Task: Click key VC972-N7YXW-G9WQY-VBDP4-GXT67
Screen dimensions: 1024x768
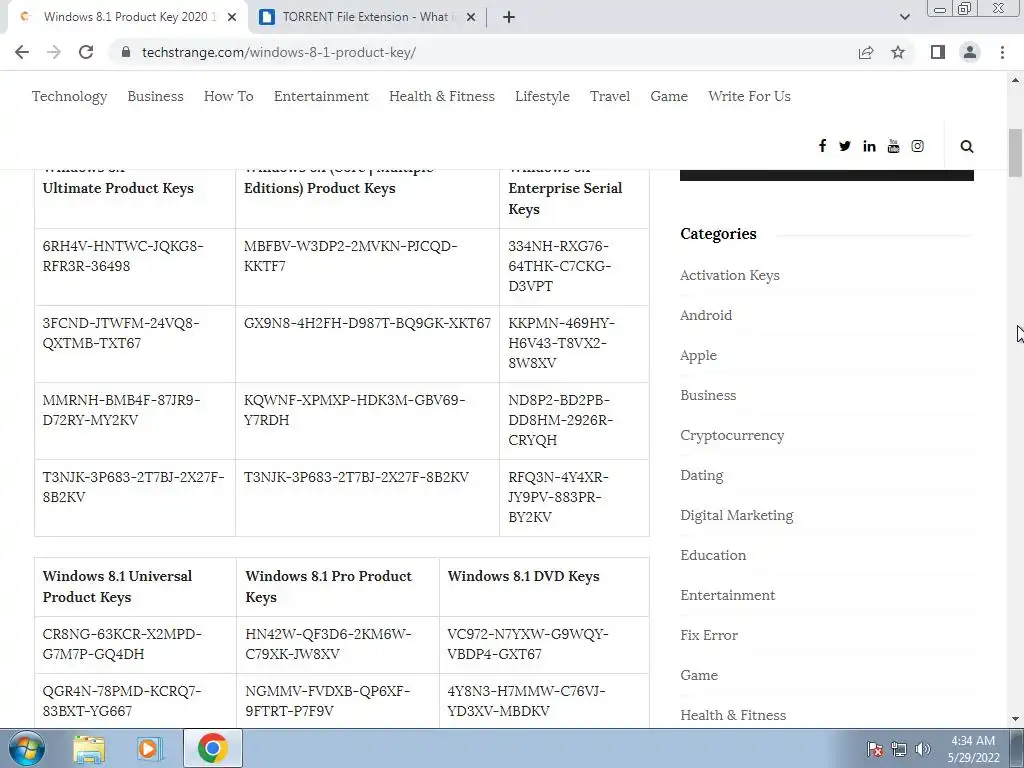Action: click(528, 644)
